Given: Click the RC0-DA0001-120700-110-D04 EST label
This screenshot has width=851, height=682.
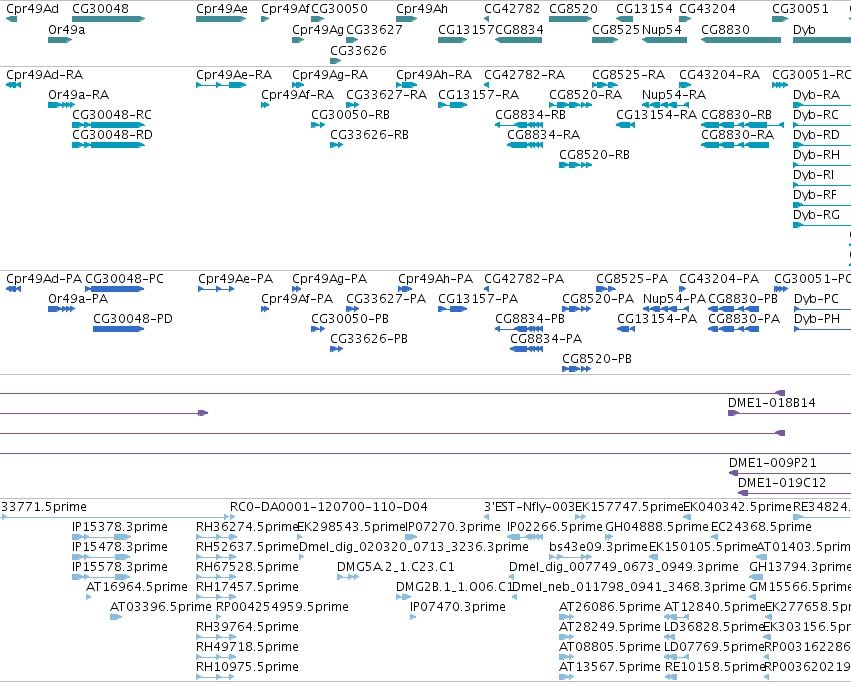Looking at the screenshot, I should click(x=328, y=507).
